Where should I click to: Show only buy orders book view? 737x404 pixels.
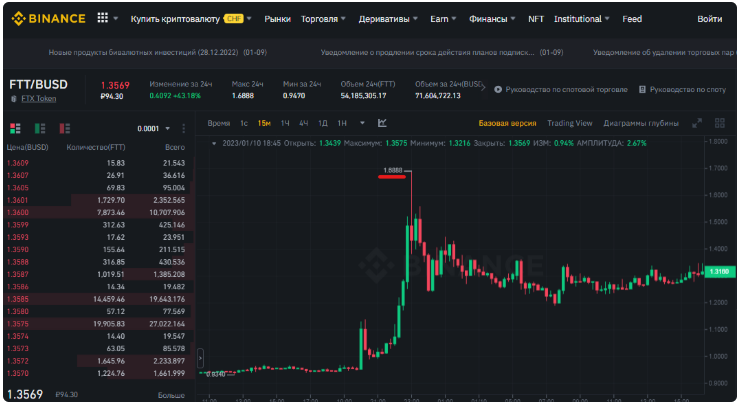[40, 128]
